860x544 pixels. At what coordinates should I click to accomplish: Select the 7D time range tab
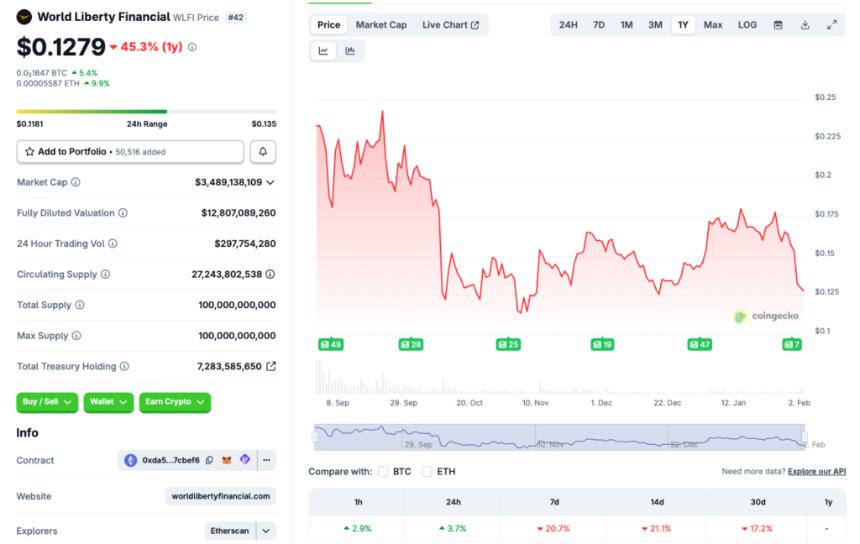point(598,25)
